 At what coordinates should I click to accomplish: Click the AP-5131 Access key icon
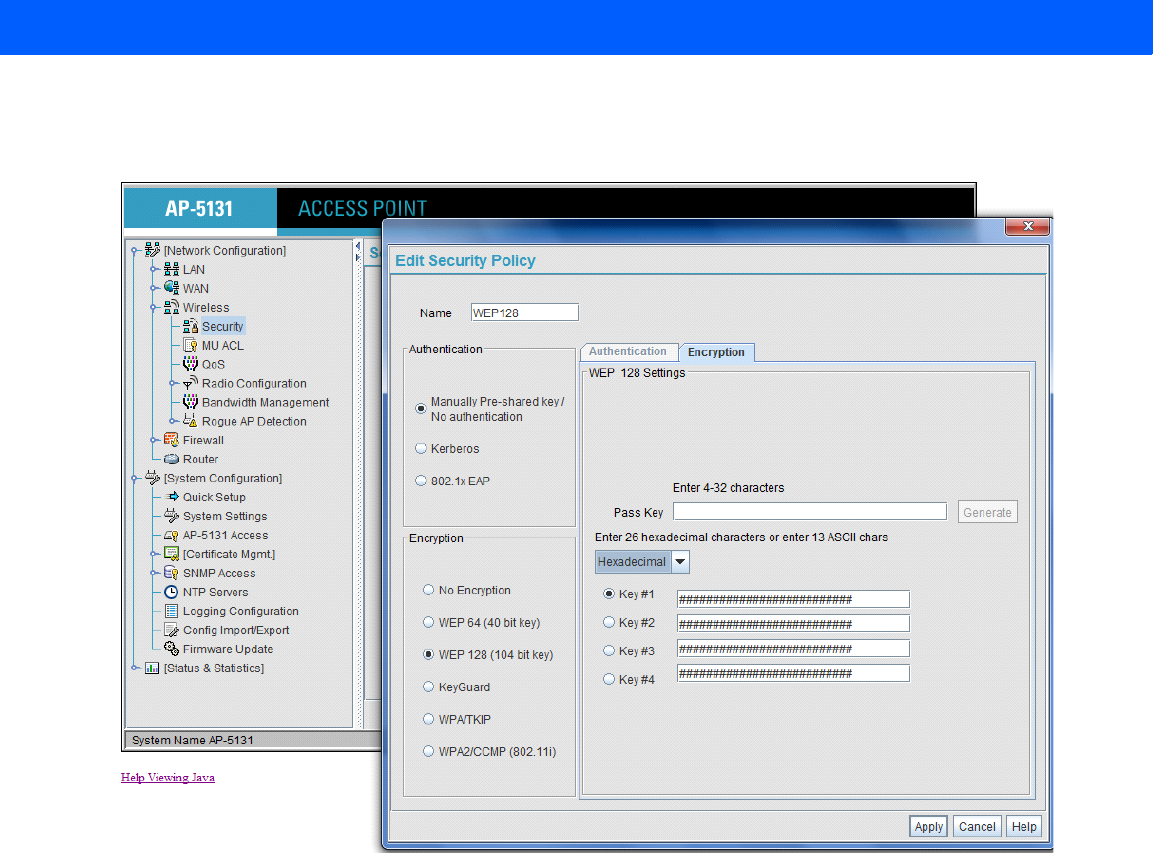click(171, 535)
